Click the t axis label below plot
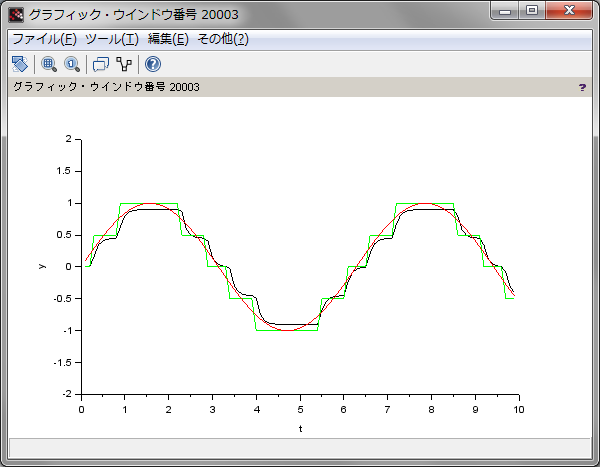Image resolution: width=600 pixels, height=467 pixels. [x=300, y=427]
